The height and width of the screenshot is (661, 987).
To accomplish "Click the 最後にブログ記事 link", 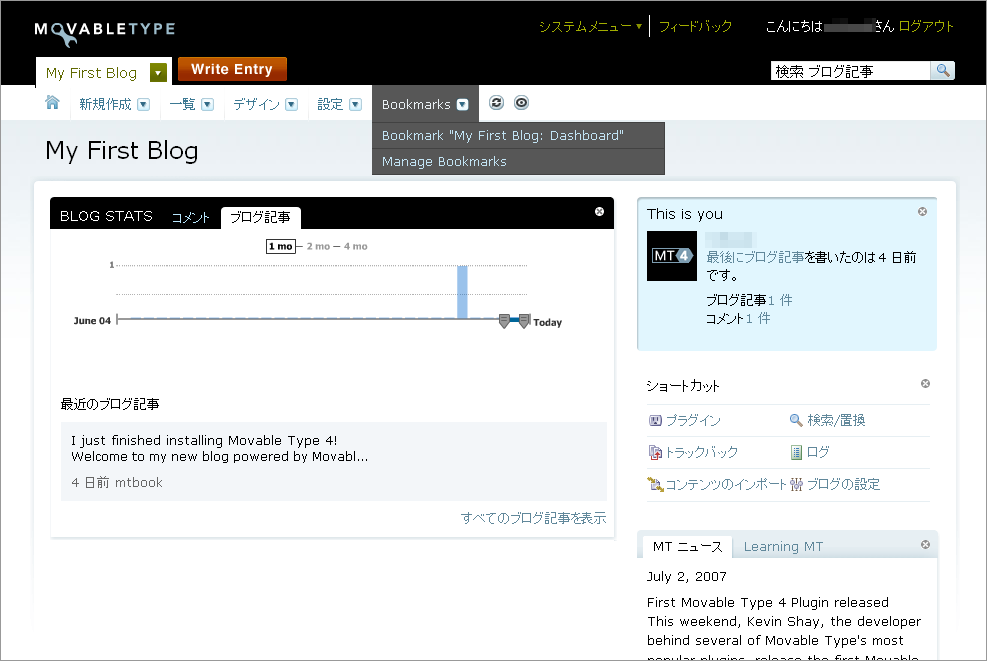I will coord(755,257).
